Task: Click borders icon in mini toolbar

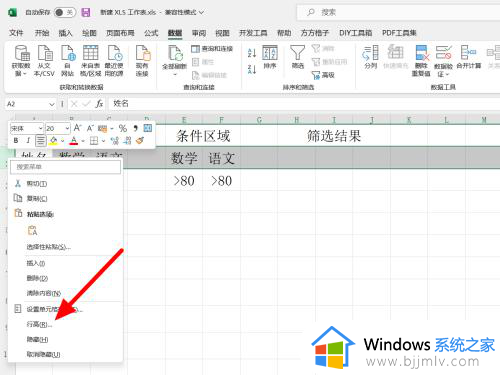Action: 94,141
